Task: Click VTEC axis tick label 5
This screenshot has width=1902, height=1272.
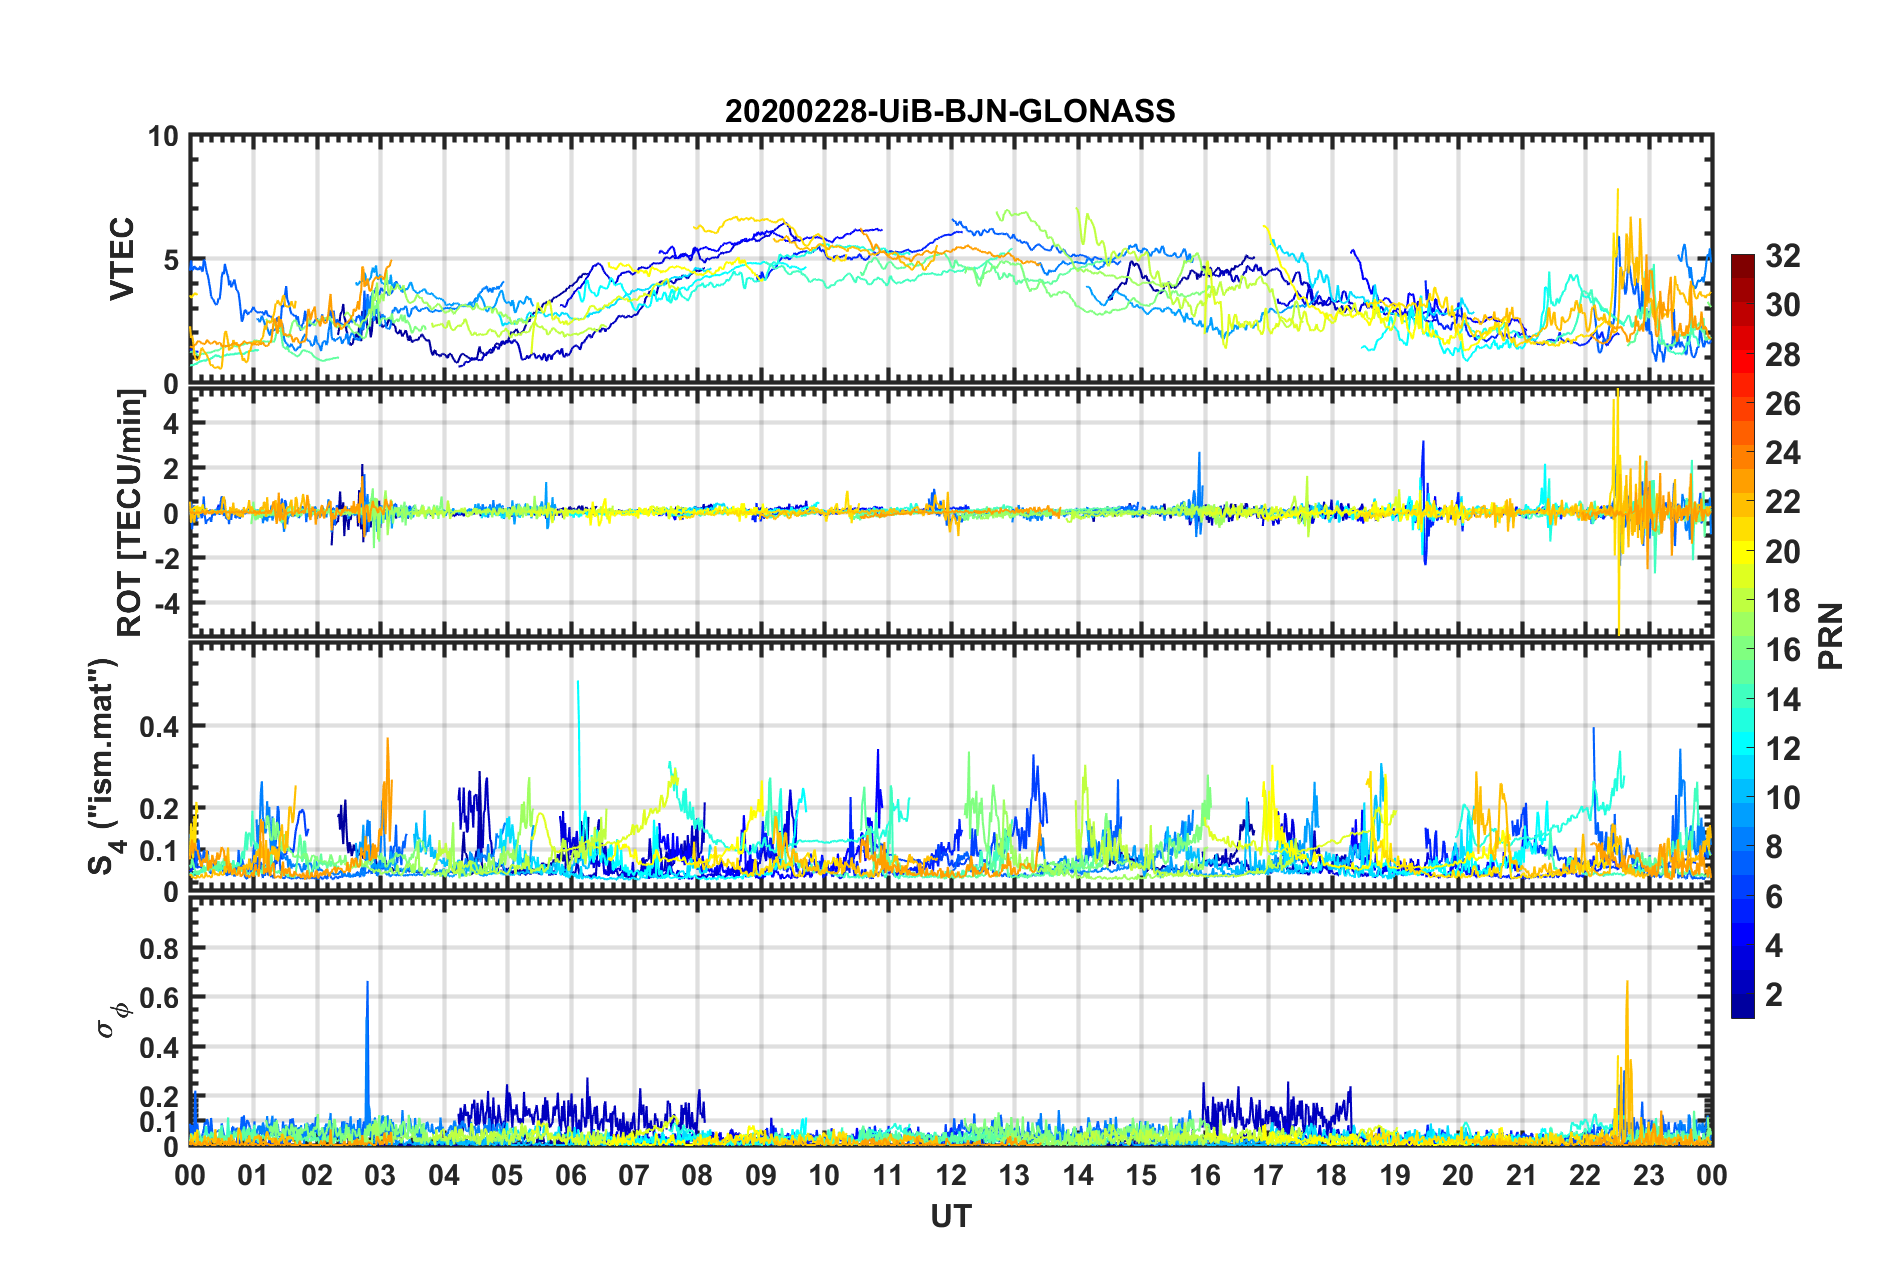Action: pyautogui.click(x=170, y=261)
